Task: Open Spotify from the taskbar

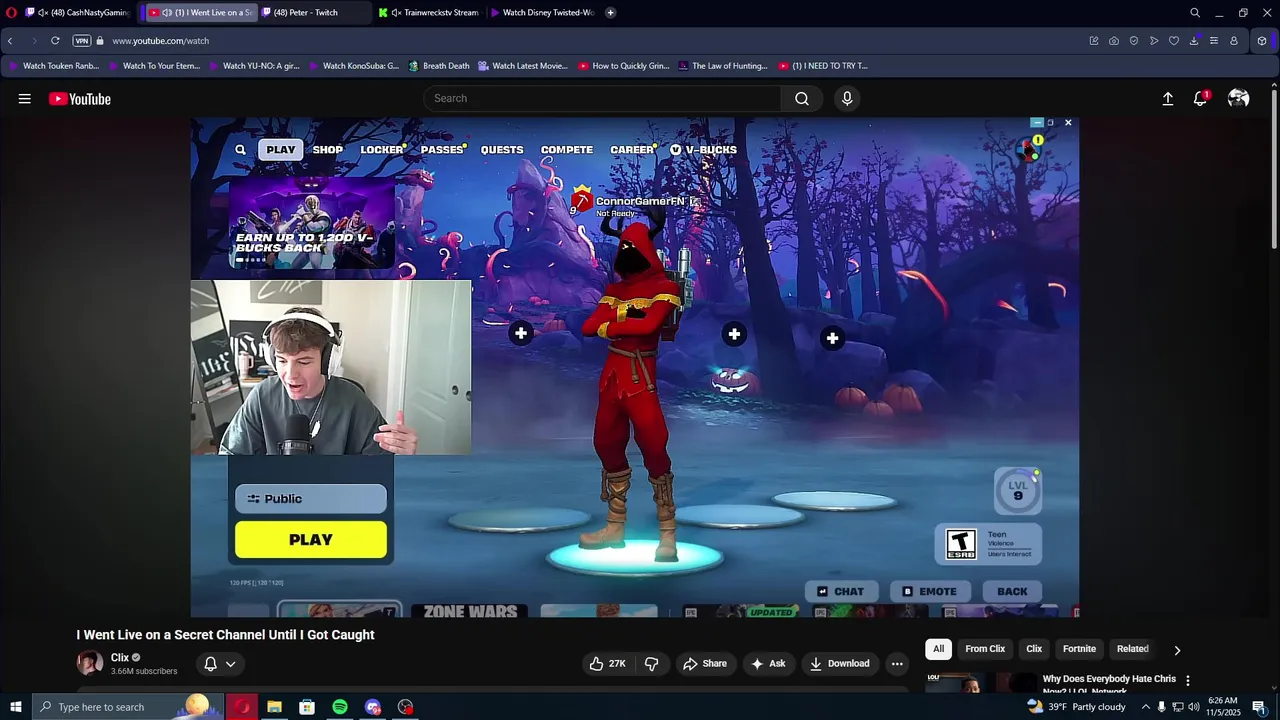Action: click(x=340, y=707)
